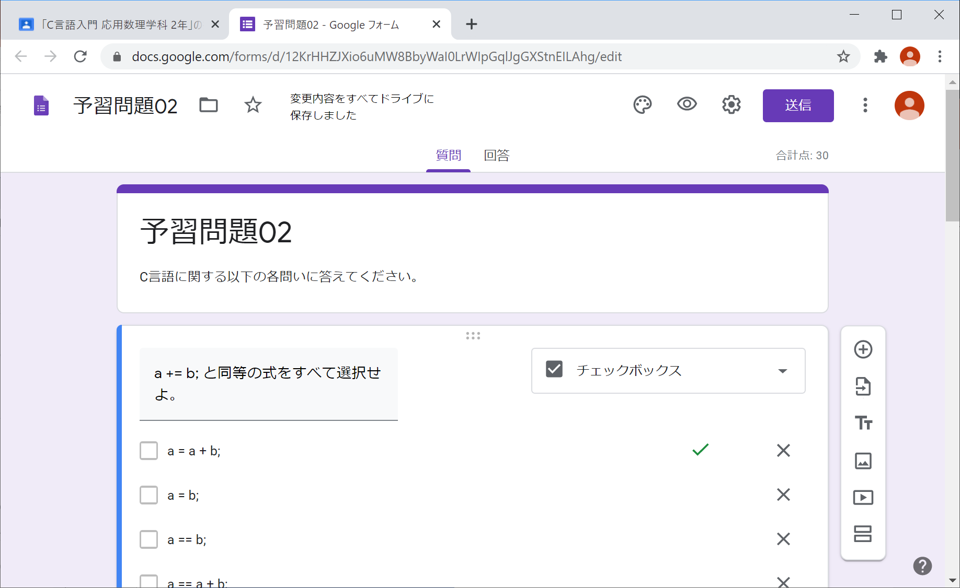Check the option a = b;
This screenshot has height=588, width=960.
149,495
